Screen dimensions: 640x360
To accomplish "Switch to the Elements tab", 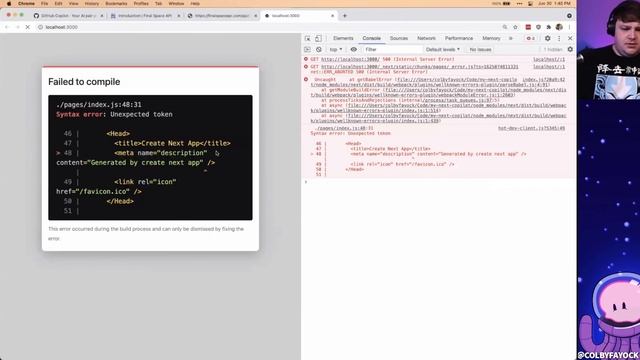I will click(x=343, y=38).
